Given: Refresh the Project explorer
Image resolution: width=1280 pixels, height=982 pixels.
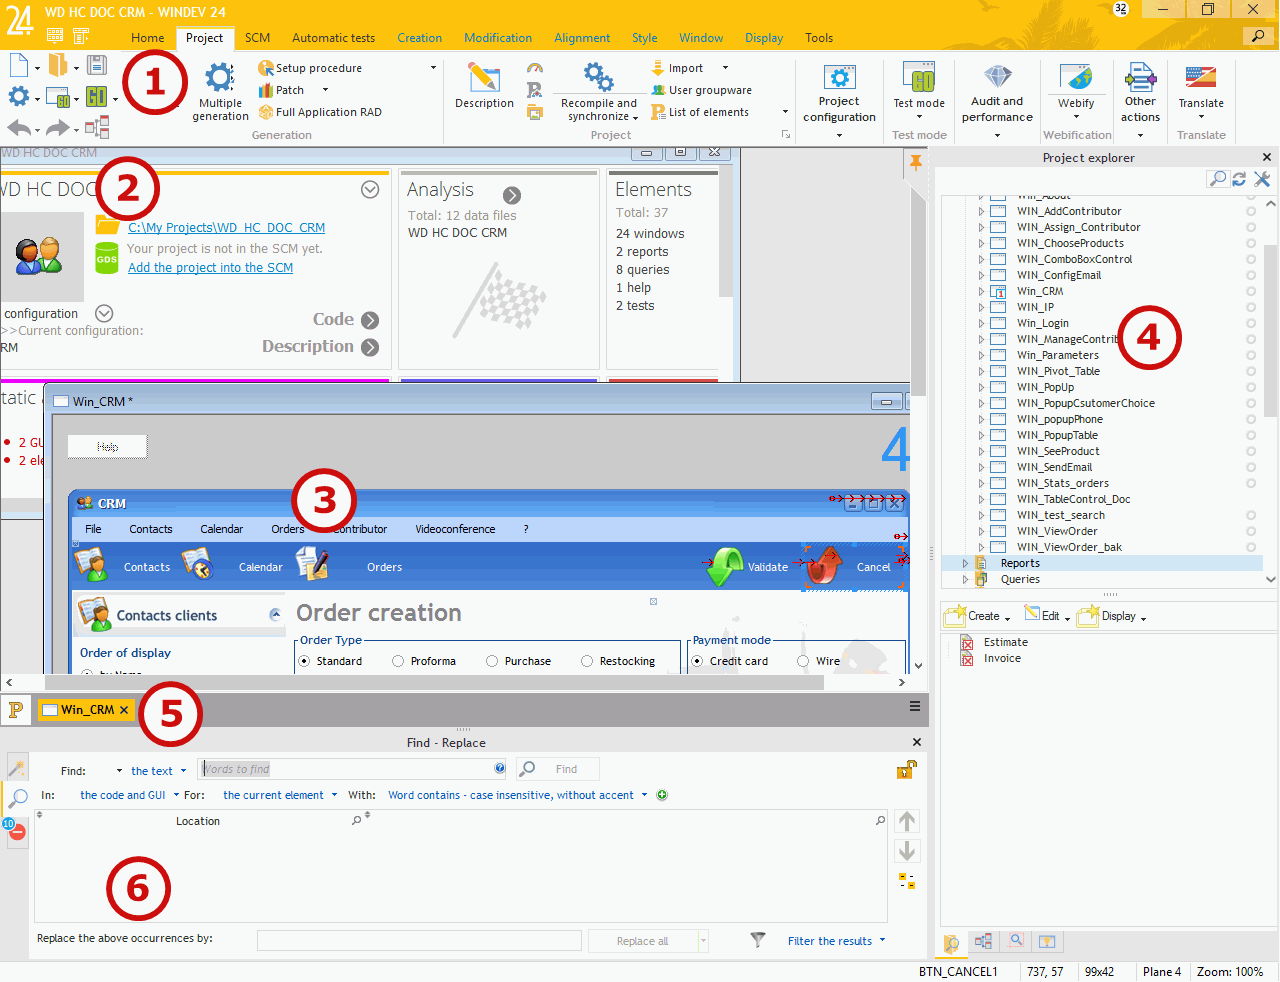Looking at the screenshot, I should point(1239,179).
